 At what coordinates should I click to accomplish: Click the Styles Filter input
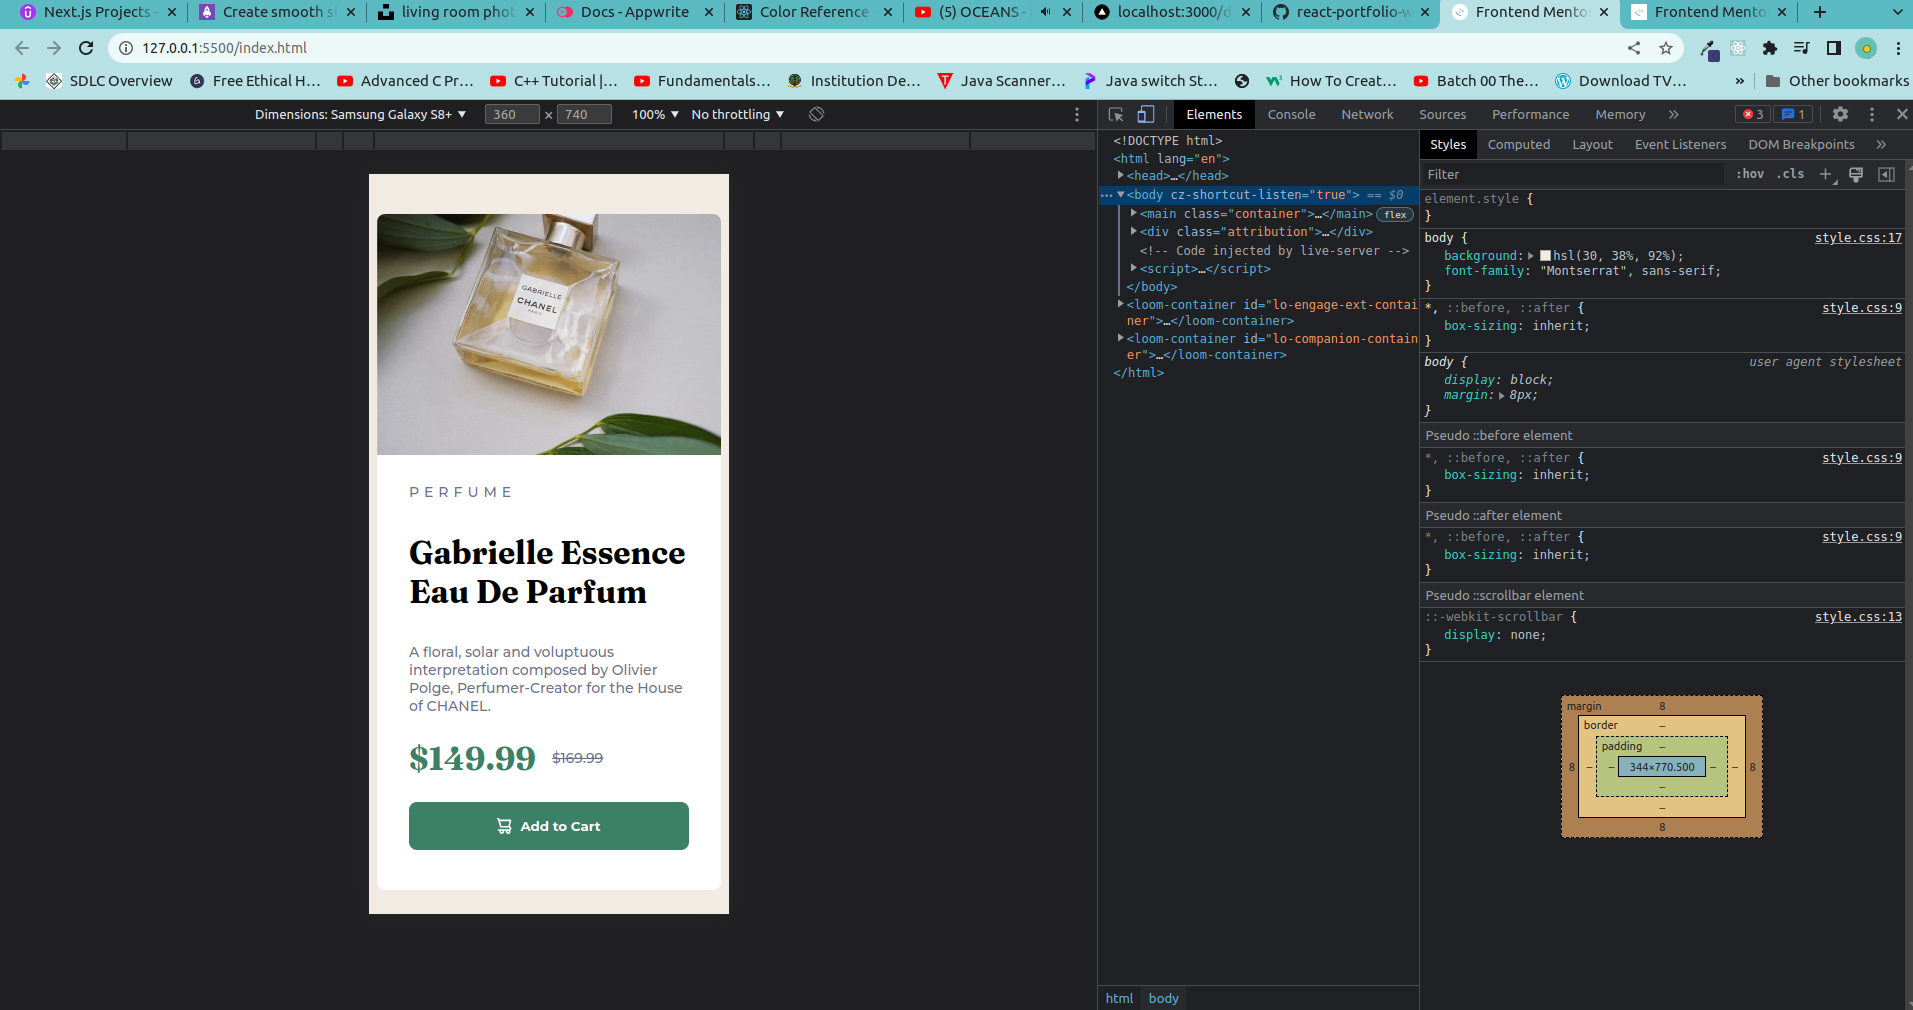click(x=1573, y=174)
